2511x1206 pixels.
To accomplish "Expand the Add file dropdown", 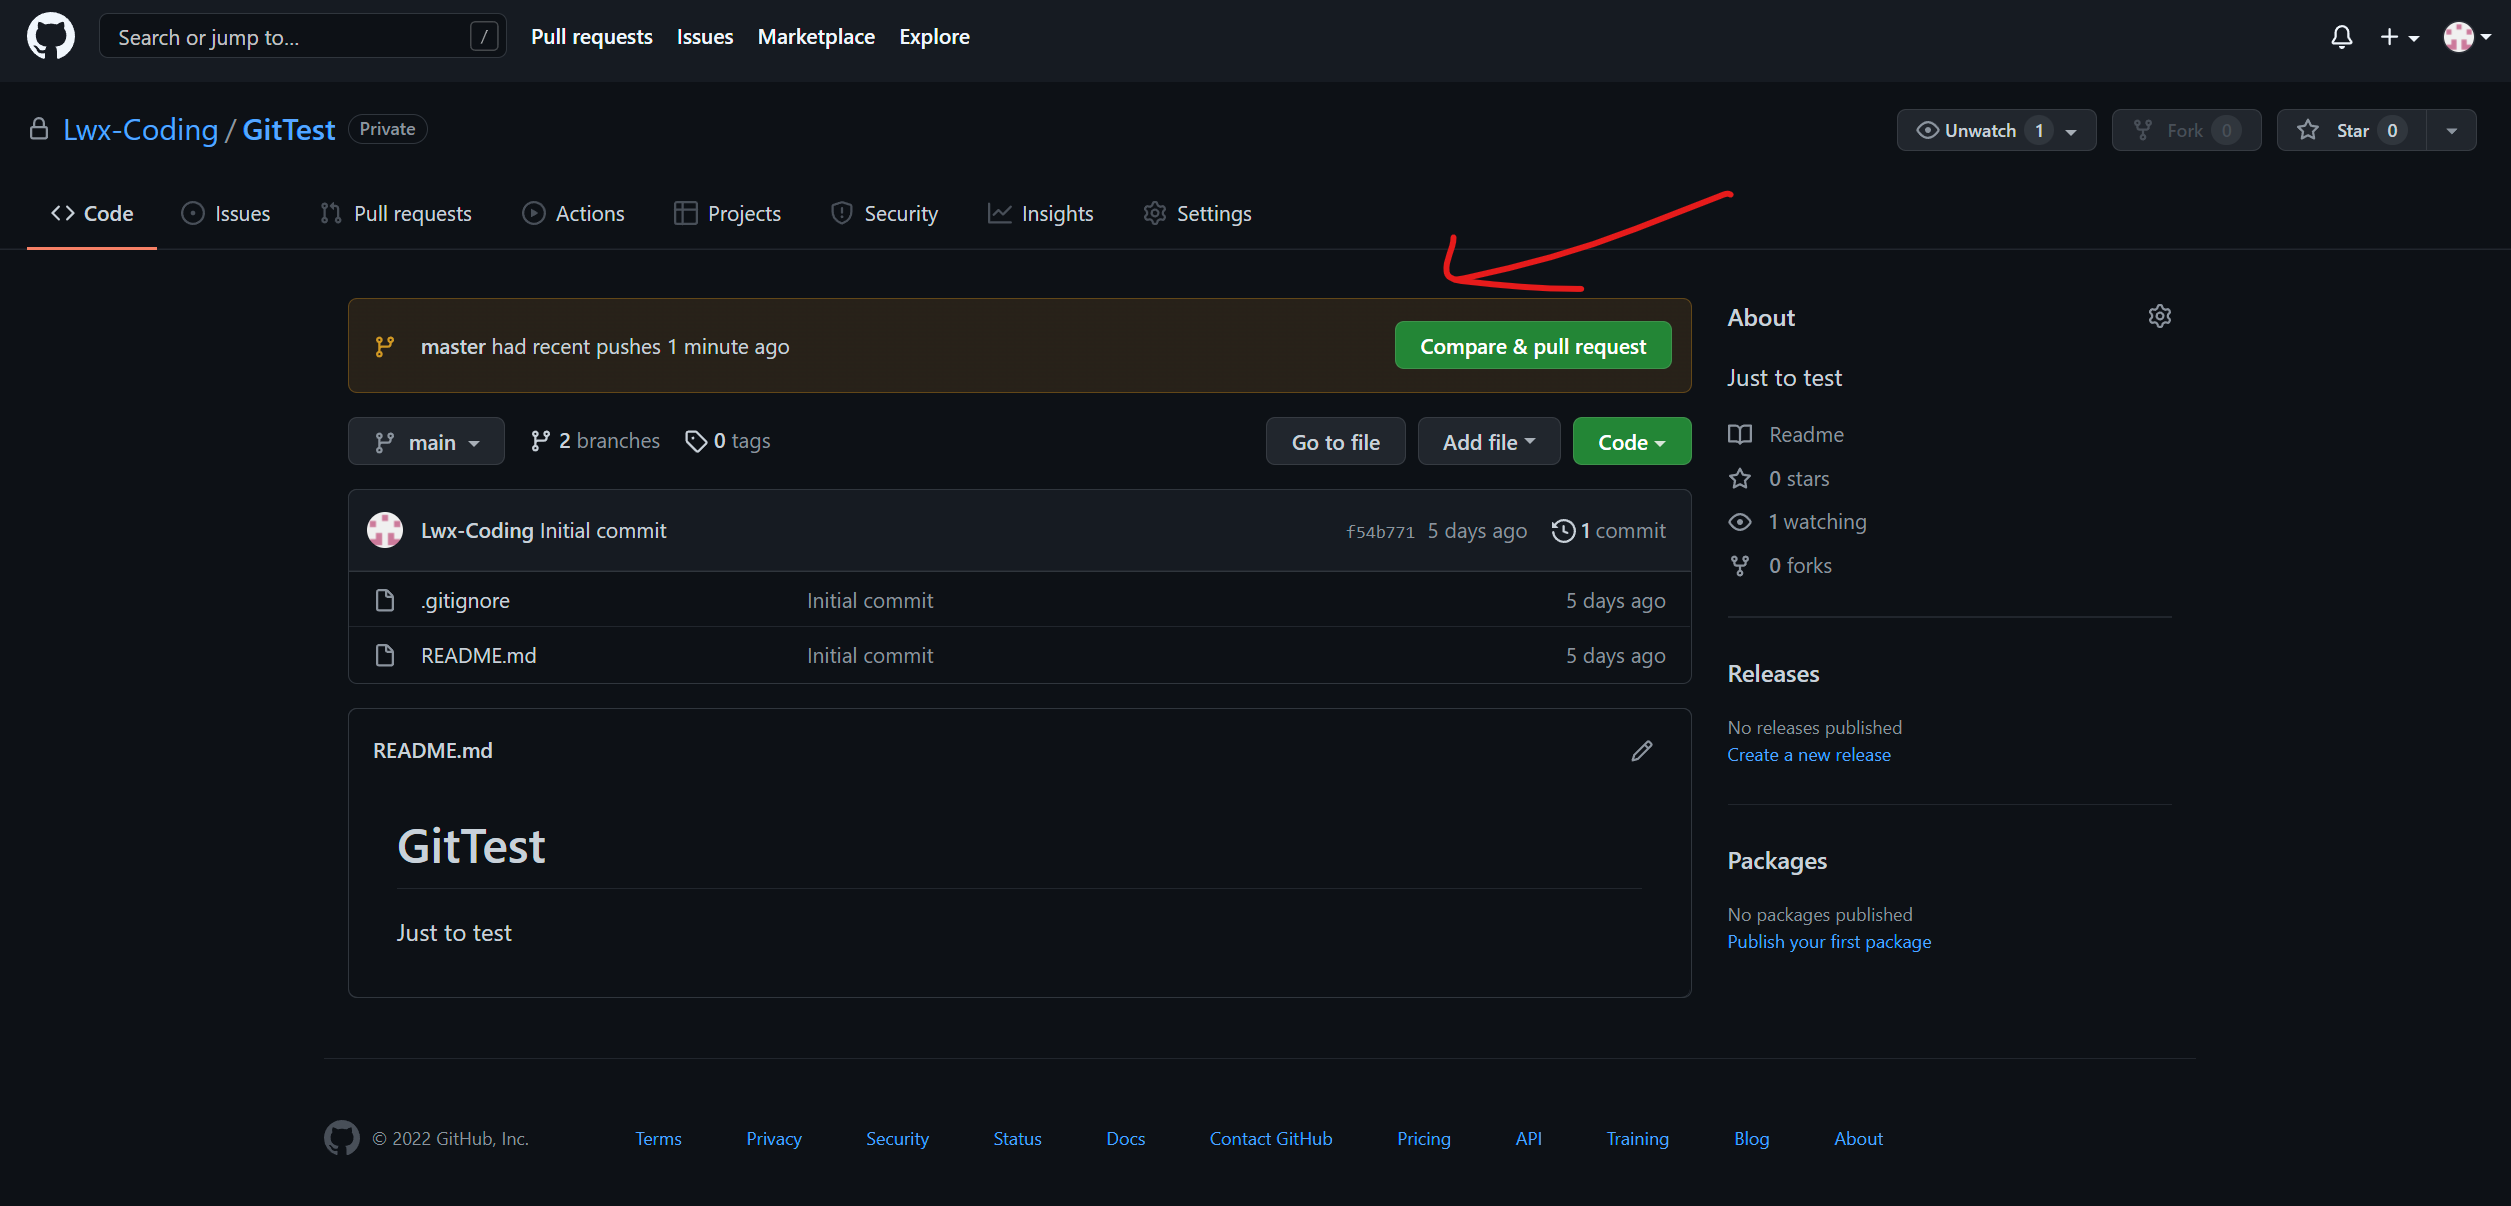I will [1488, 441].
